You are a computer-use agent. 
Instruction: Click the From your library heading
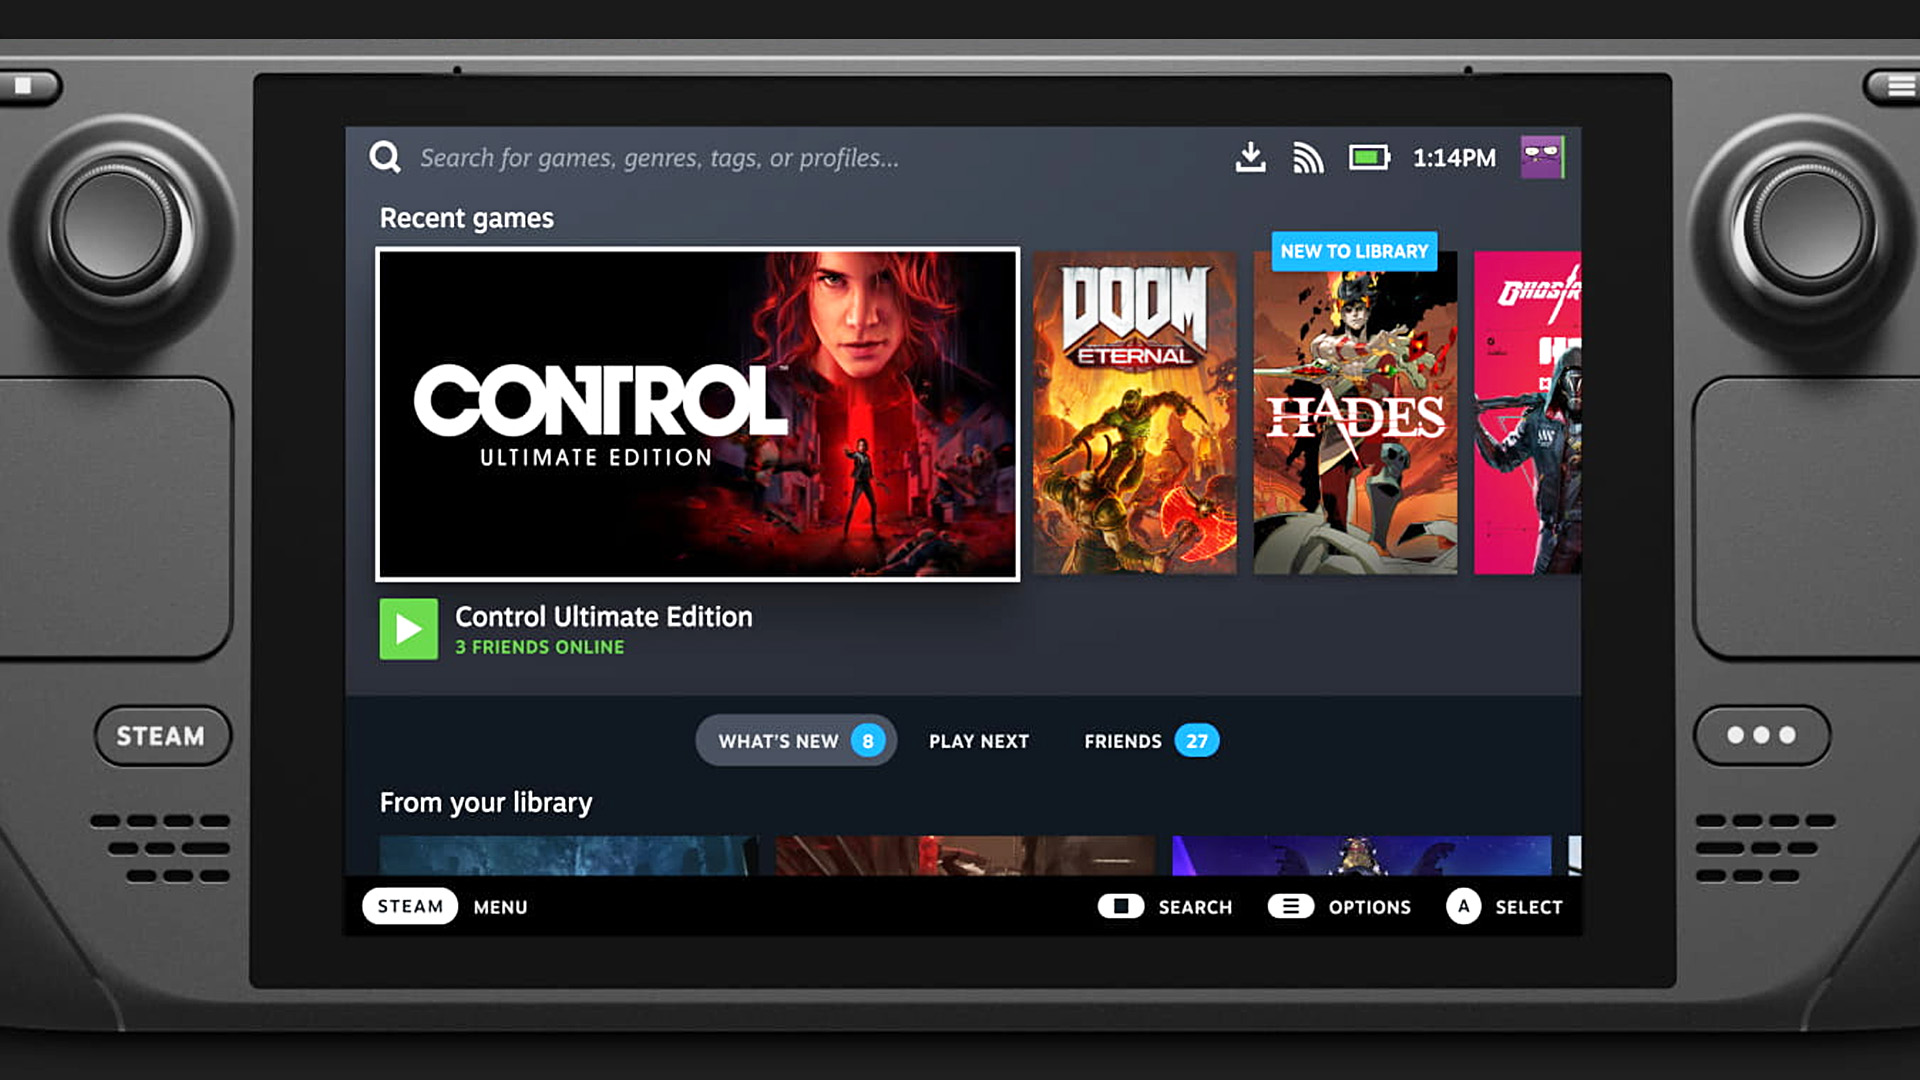tap(486, 803)
